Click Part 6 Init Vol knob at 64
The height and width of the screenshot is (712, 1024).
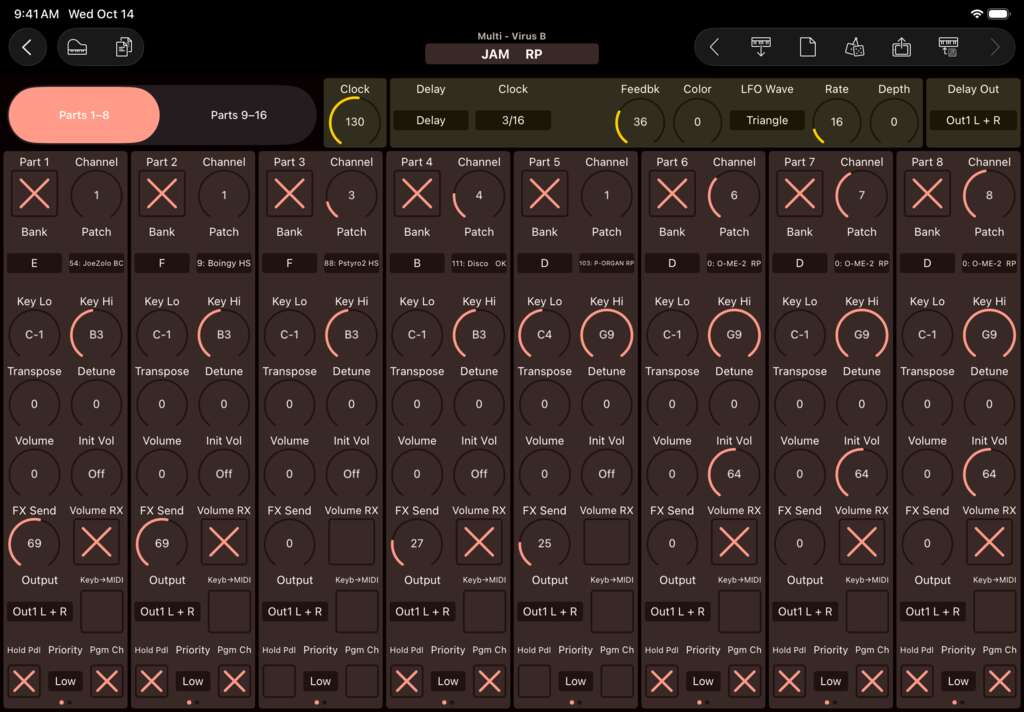click(x=734, y=474)
